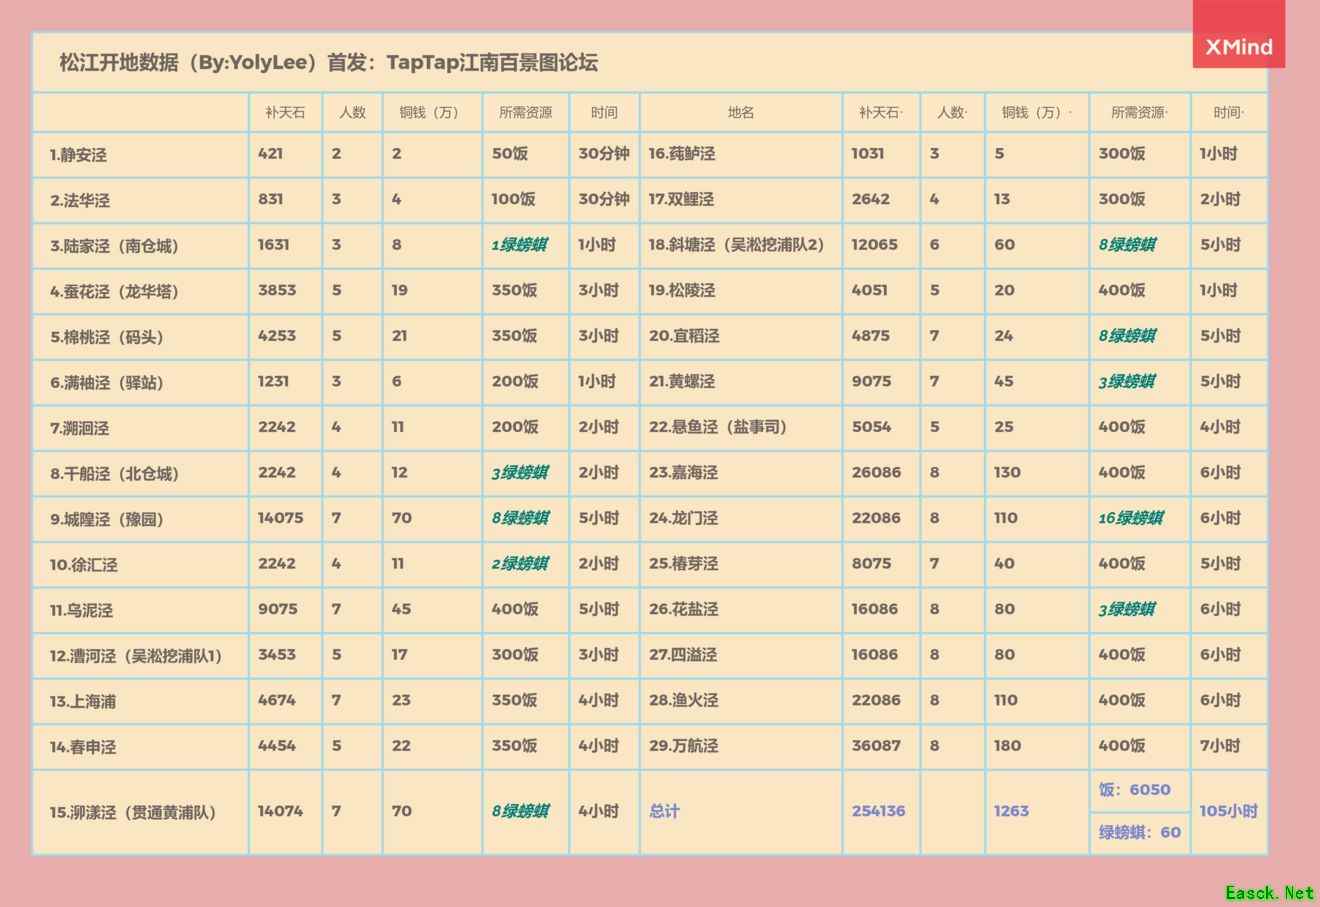Select the 饭：6050 total cell
The width and height of the screenshot is (1320, 907).
1134,790
